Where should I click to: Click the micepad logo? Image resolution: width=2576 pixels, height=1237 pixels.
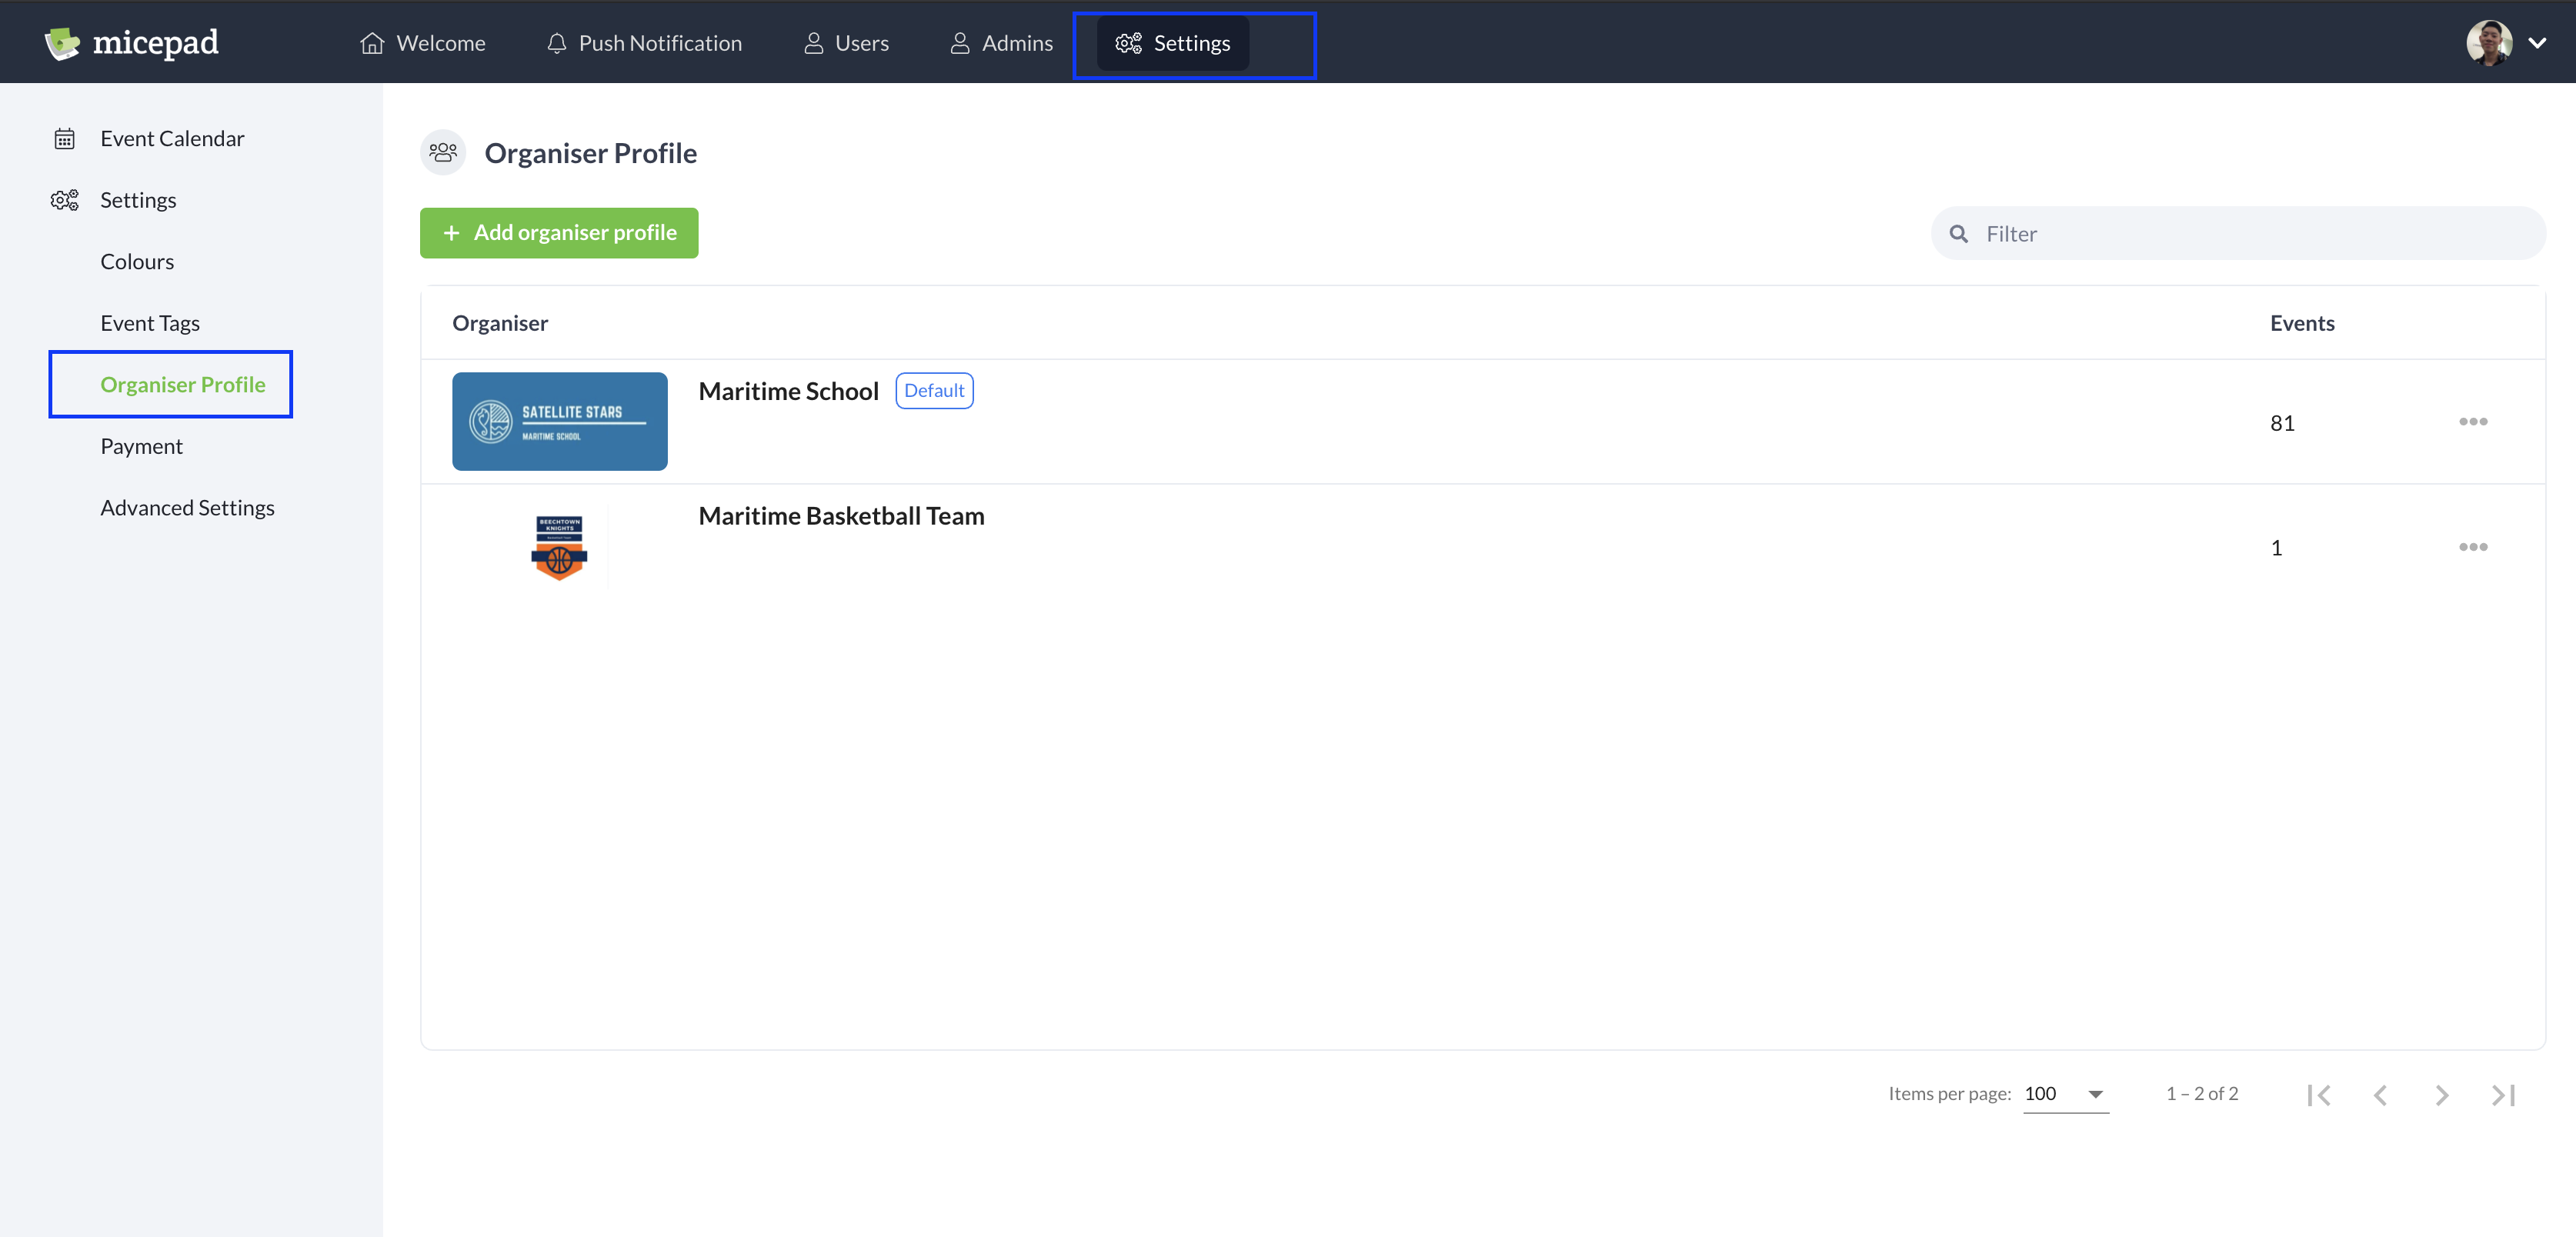[131, 43]
